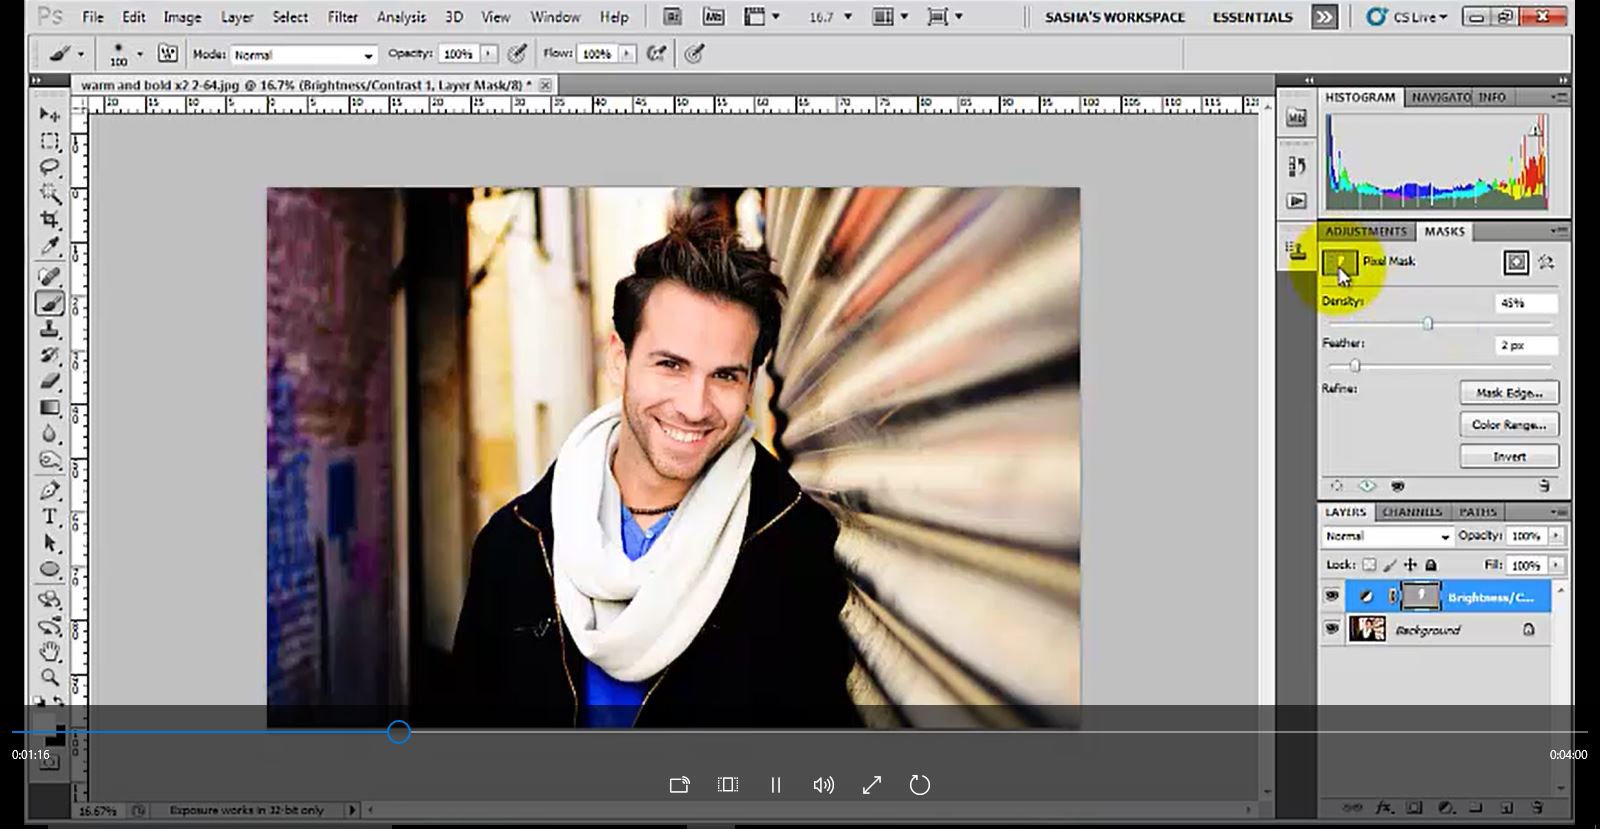Image resolution: width=1600 pixels, height=829 pixels.
Task: Open the layer blend mode dropdown
Action: tap(1386, 536)
